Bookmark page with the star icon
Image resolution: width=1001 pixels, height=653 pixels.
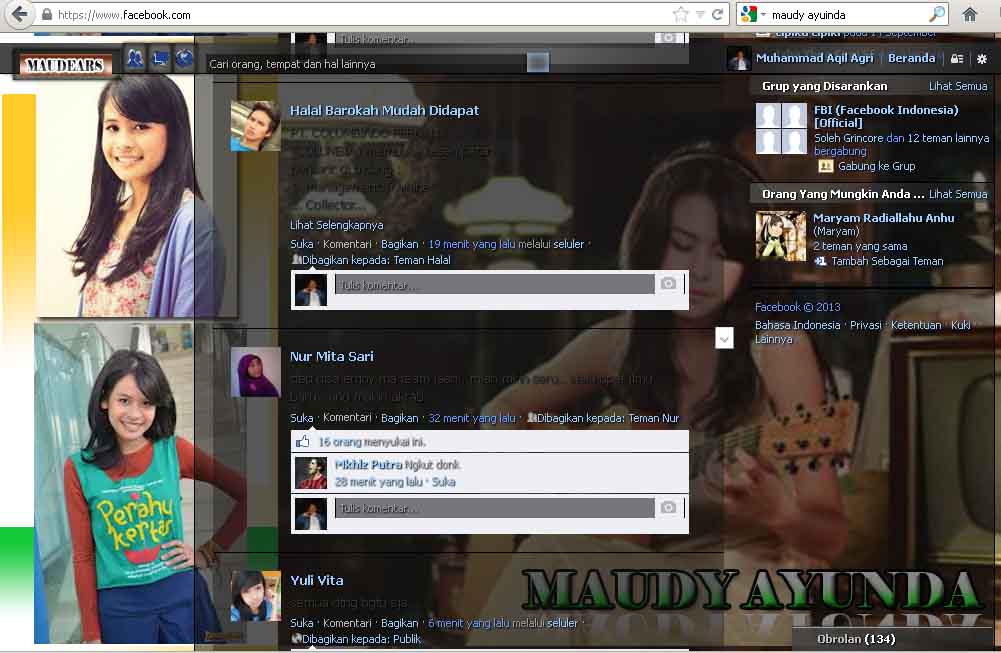(681, 14)
